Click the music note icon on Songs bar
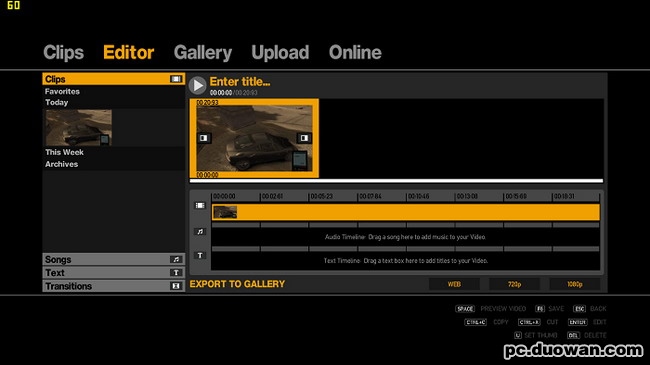This screenshot has height=365, width=650. [x=176, y=260]
